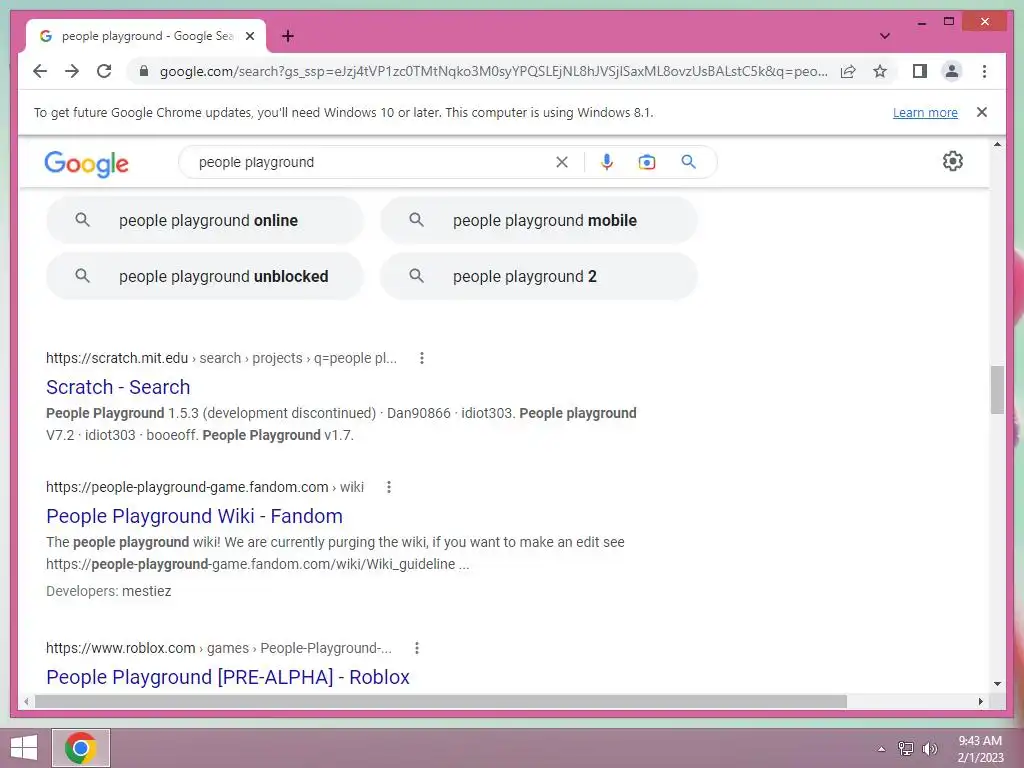
Task: Click the scroll up arrow
Action: [997, 144]
